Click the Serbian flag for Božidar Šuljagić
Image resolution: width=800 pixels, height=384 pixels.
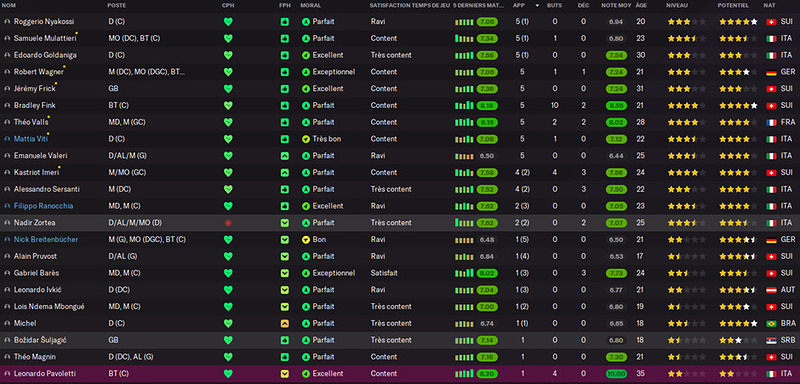(771, 340)
